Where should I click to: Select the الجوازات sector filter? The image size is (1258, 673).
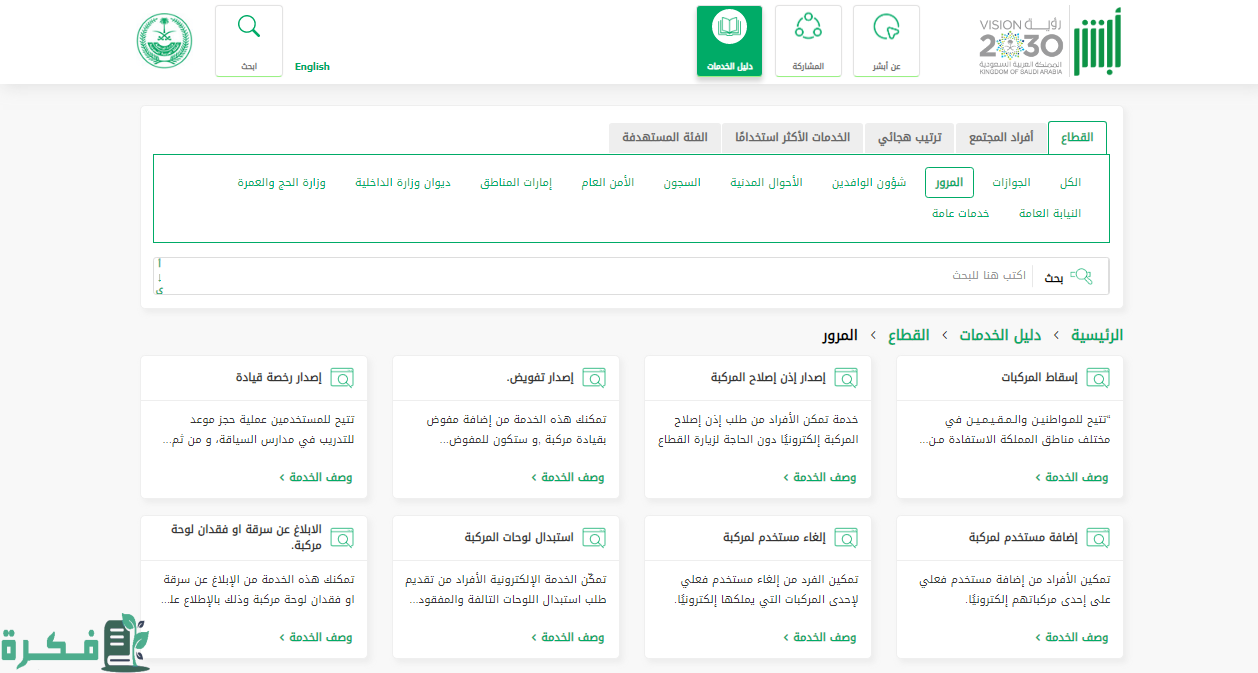click(1011, 183)
